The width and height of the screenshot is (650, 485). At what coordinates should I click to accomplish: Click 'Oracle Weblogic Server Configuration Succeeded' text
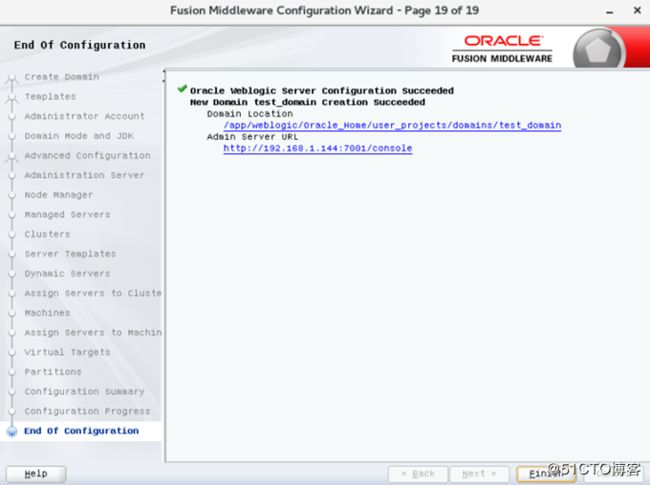(x=322, y=91)
